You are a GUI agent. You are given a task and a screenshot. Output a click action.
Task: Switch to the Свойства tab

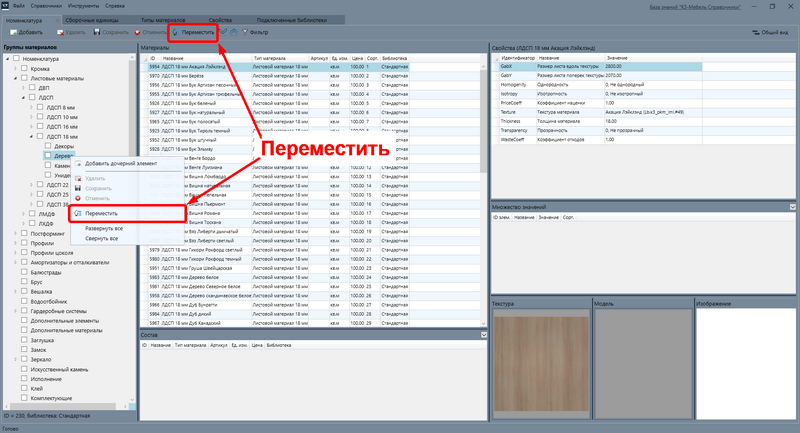(220, 20)
